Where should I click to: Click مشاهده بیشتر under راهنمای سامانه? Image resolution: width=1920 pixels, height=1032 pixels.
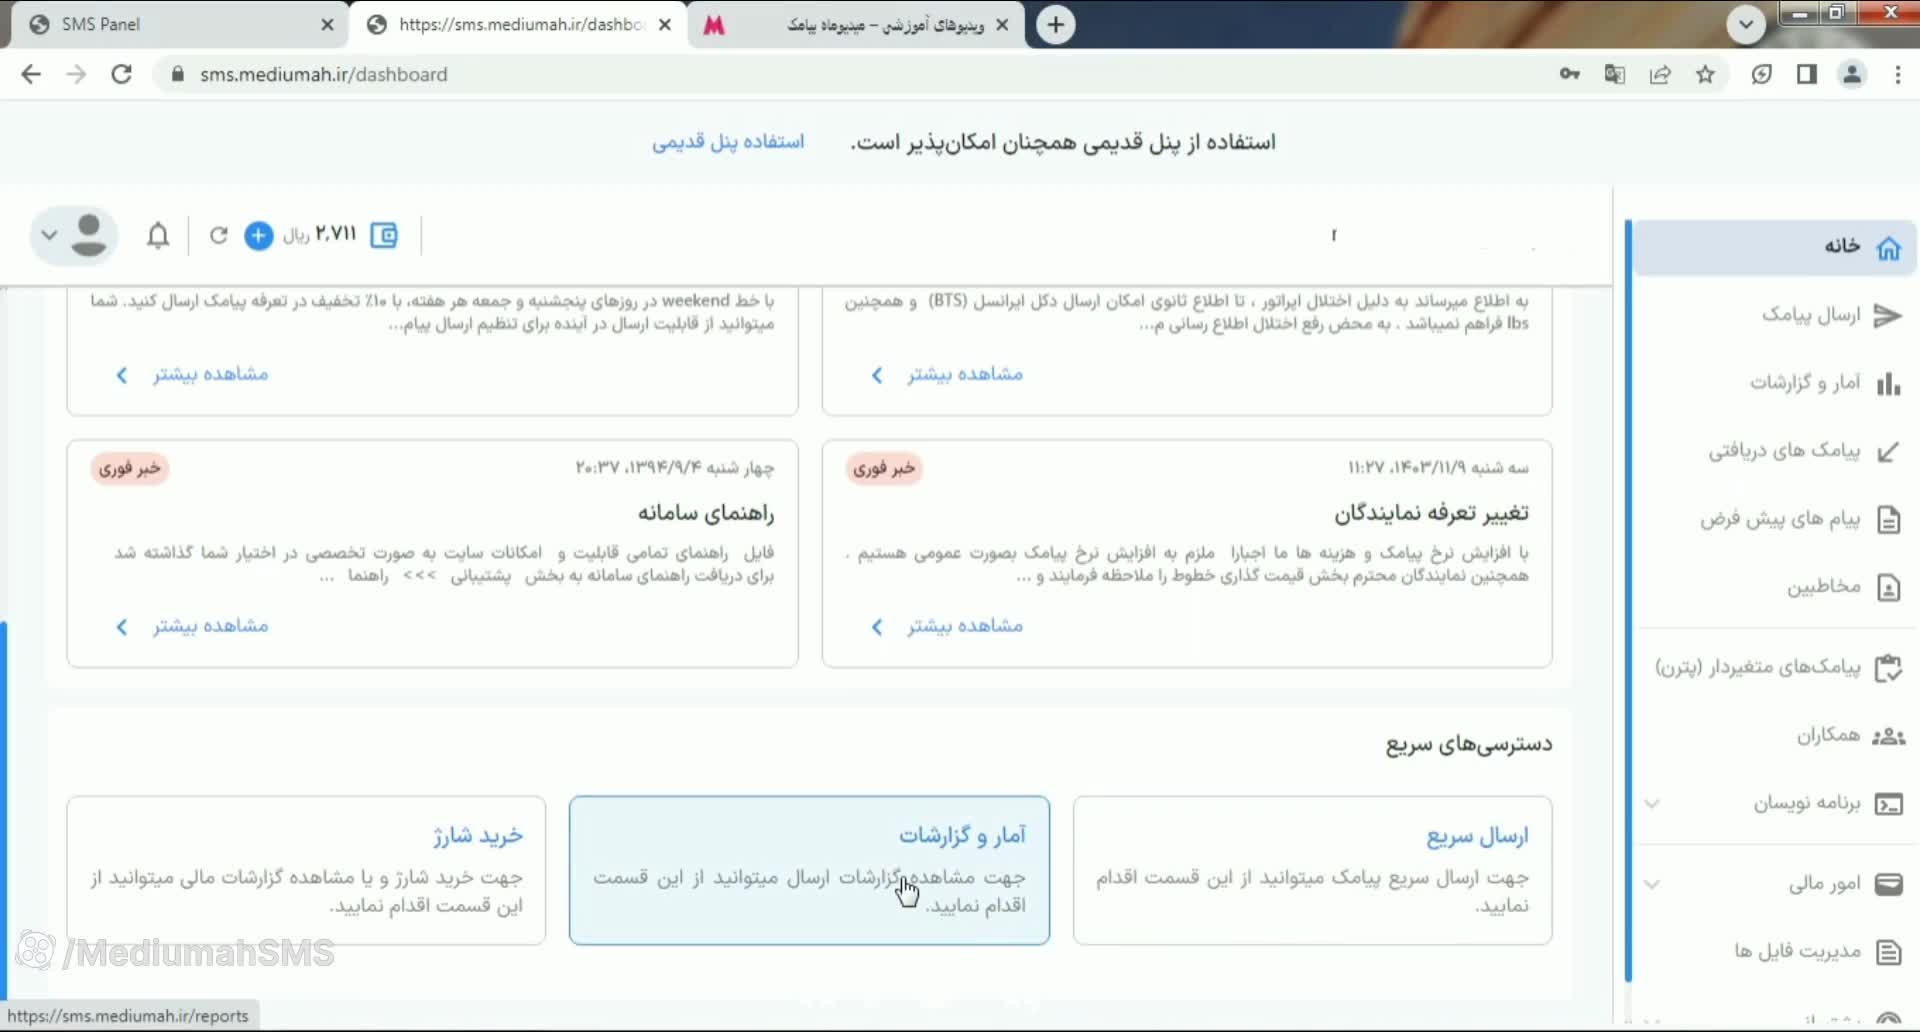point(209,626)
